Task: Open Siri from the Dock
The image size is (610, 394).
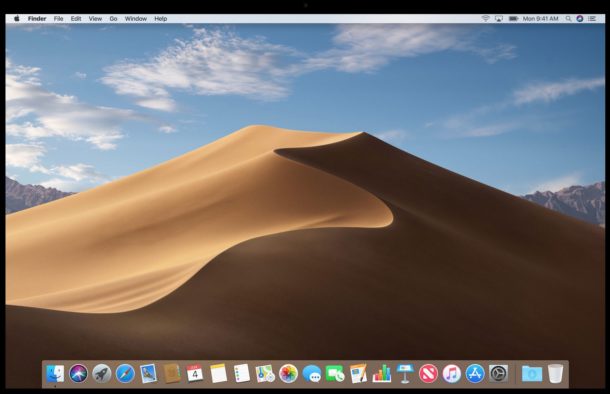Action: (x=78, y=373)
